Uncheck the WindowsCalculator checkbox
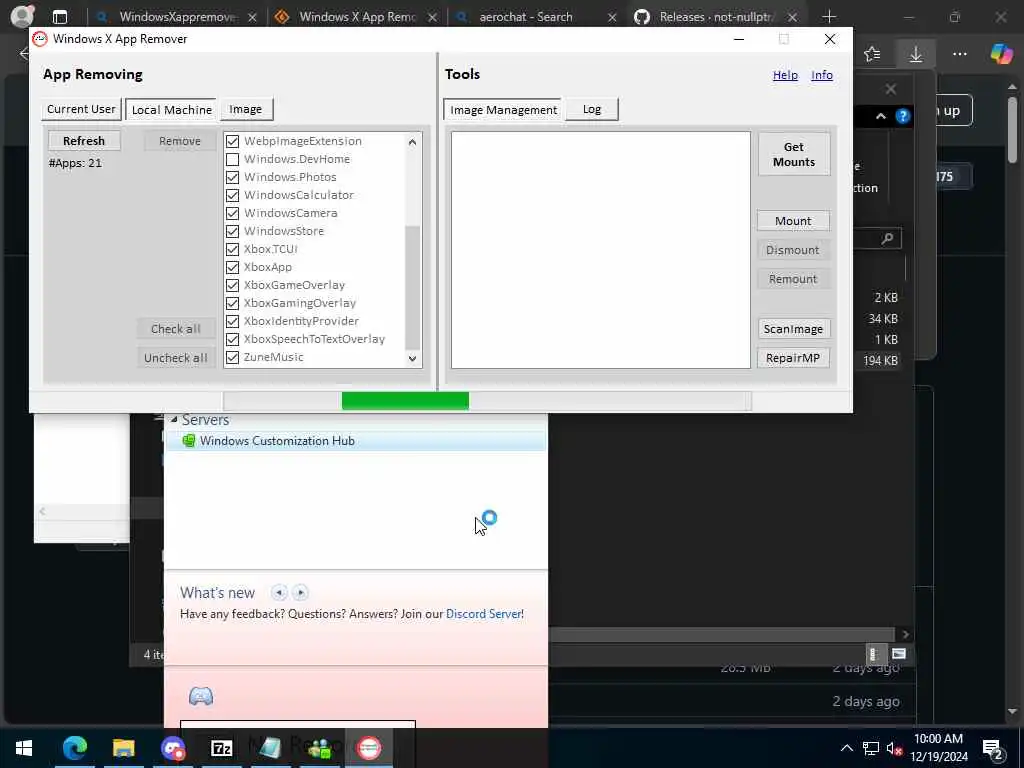 232,195
